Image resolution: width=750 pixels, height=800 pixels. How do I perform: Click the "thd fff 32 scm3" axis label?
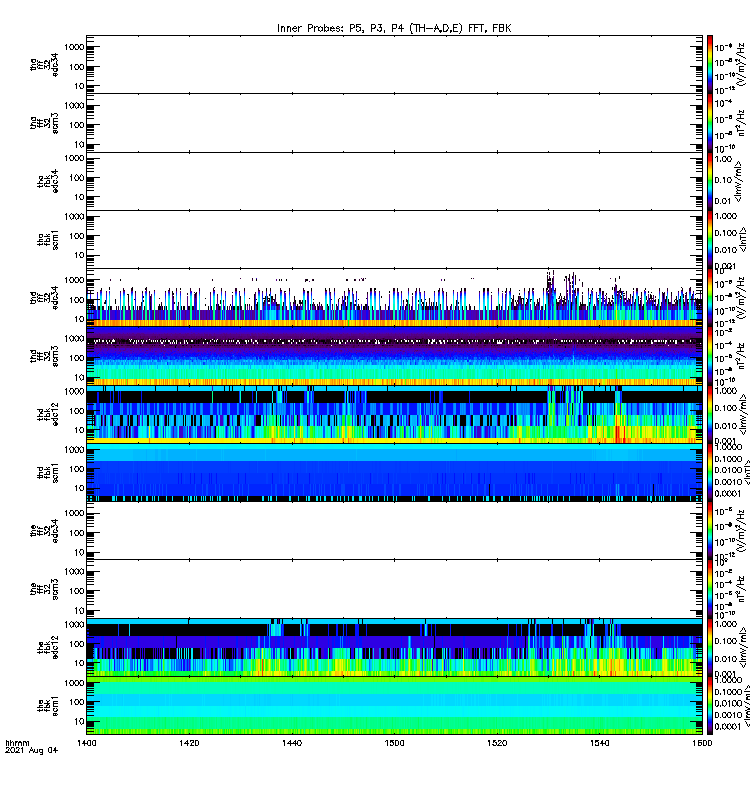click(44, 356)
